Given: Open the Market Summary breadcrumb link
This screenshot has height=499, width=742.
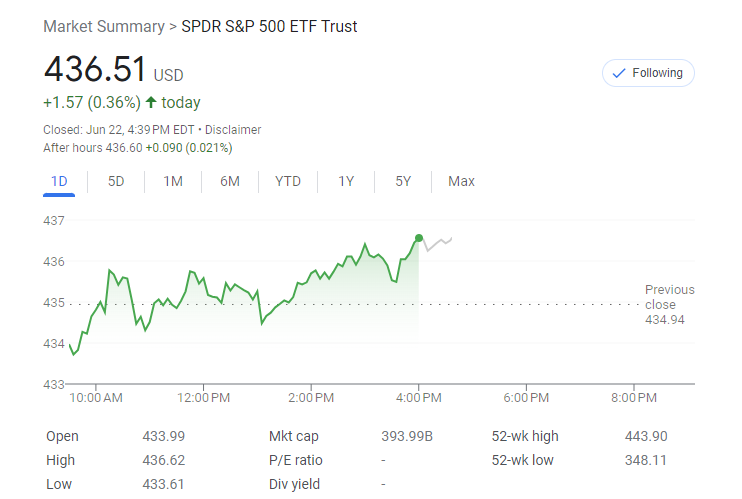Looking at the screenshot, I should pyautogui.click(x=104, y=26).
